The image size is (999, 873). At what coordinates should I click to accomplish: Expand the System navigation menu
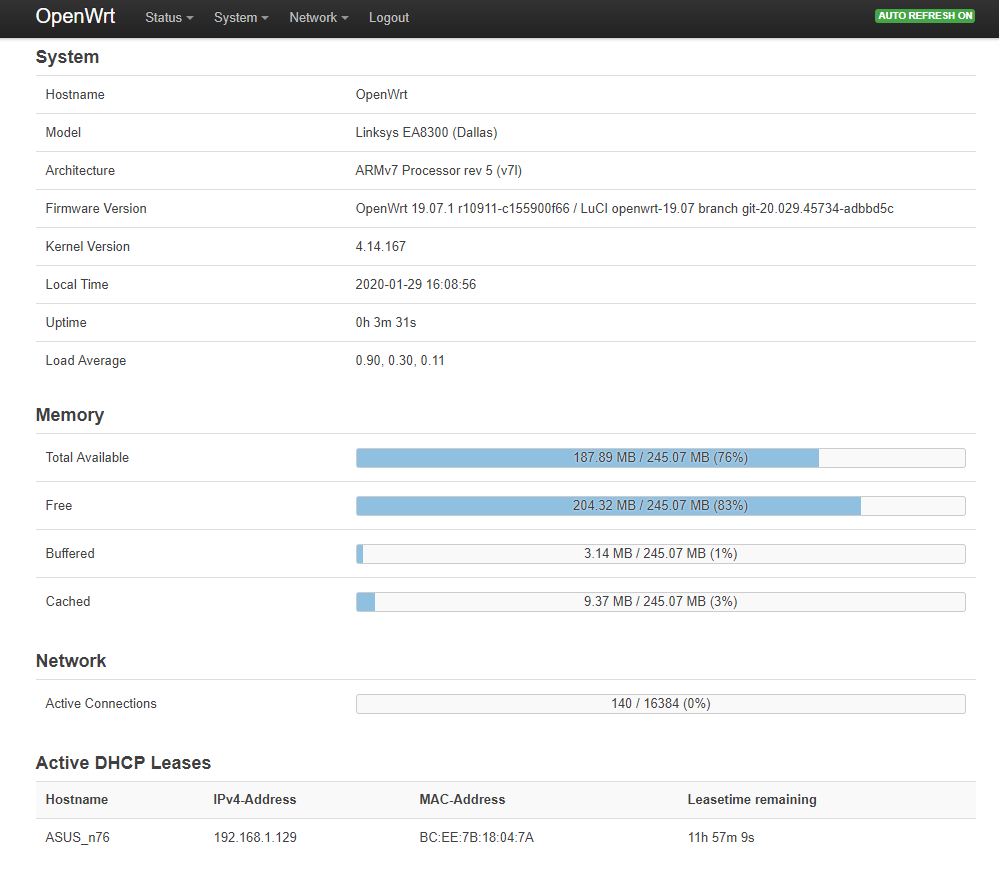pyautogui.click(x=241, y=18)
